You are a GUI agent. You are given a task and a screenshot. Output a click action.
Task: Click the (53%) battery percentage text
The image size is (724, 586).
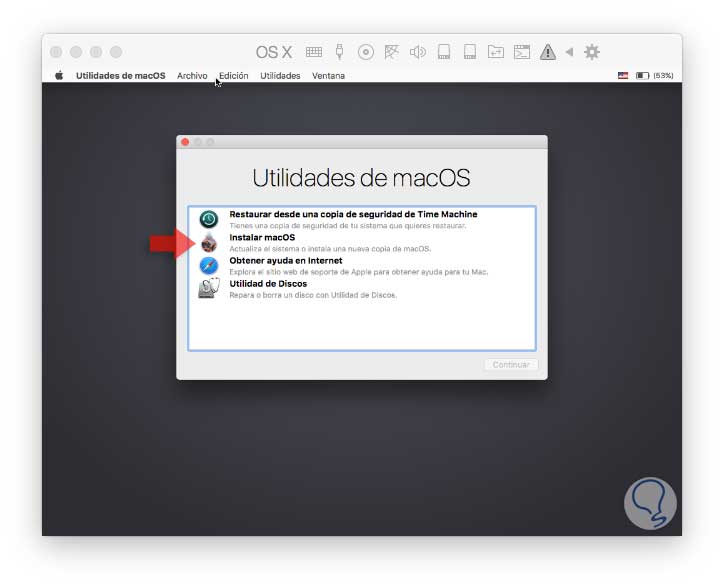click(x=663, y=75)
